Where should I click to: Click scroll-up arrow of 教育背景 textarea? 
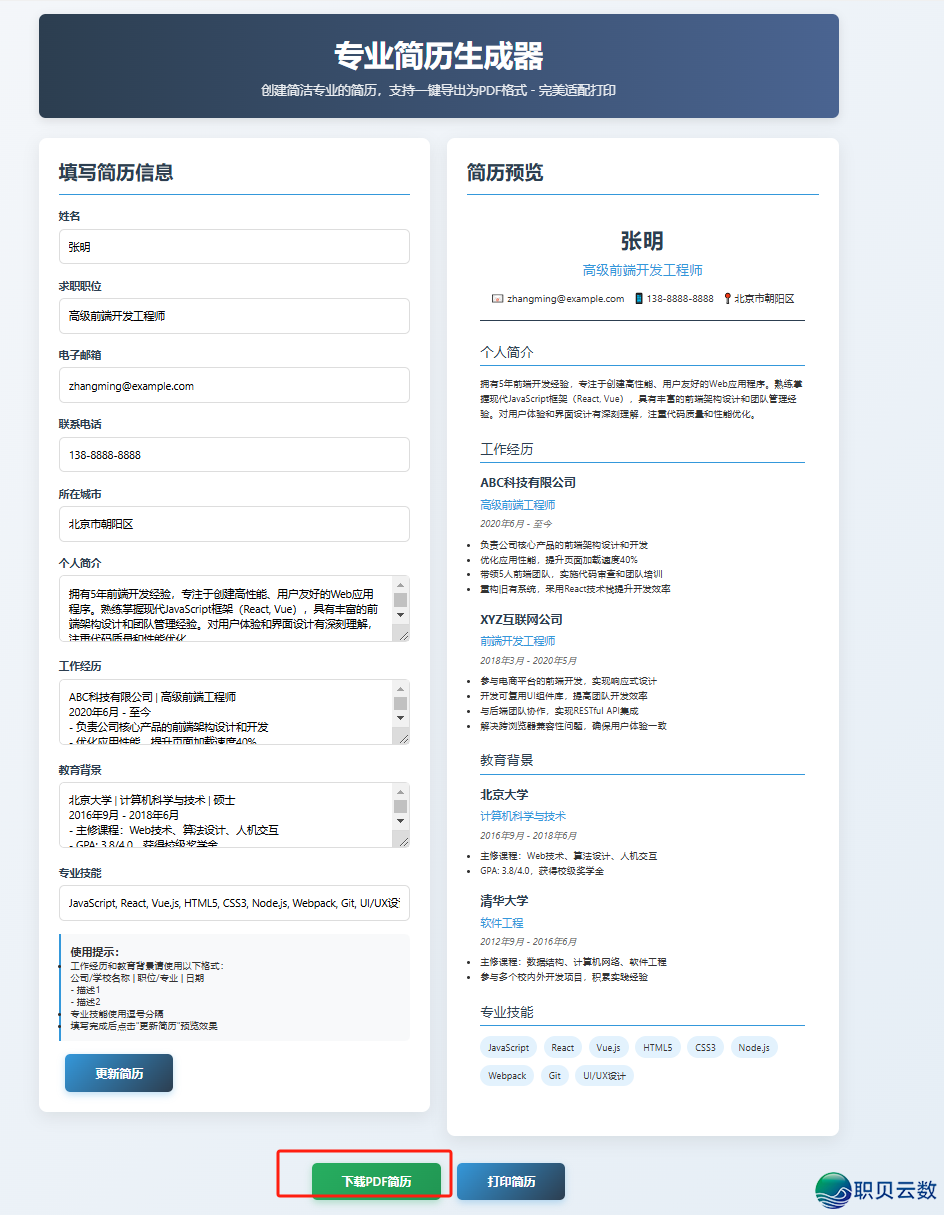tap(400, 791)
